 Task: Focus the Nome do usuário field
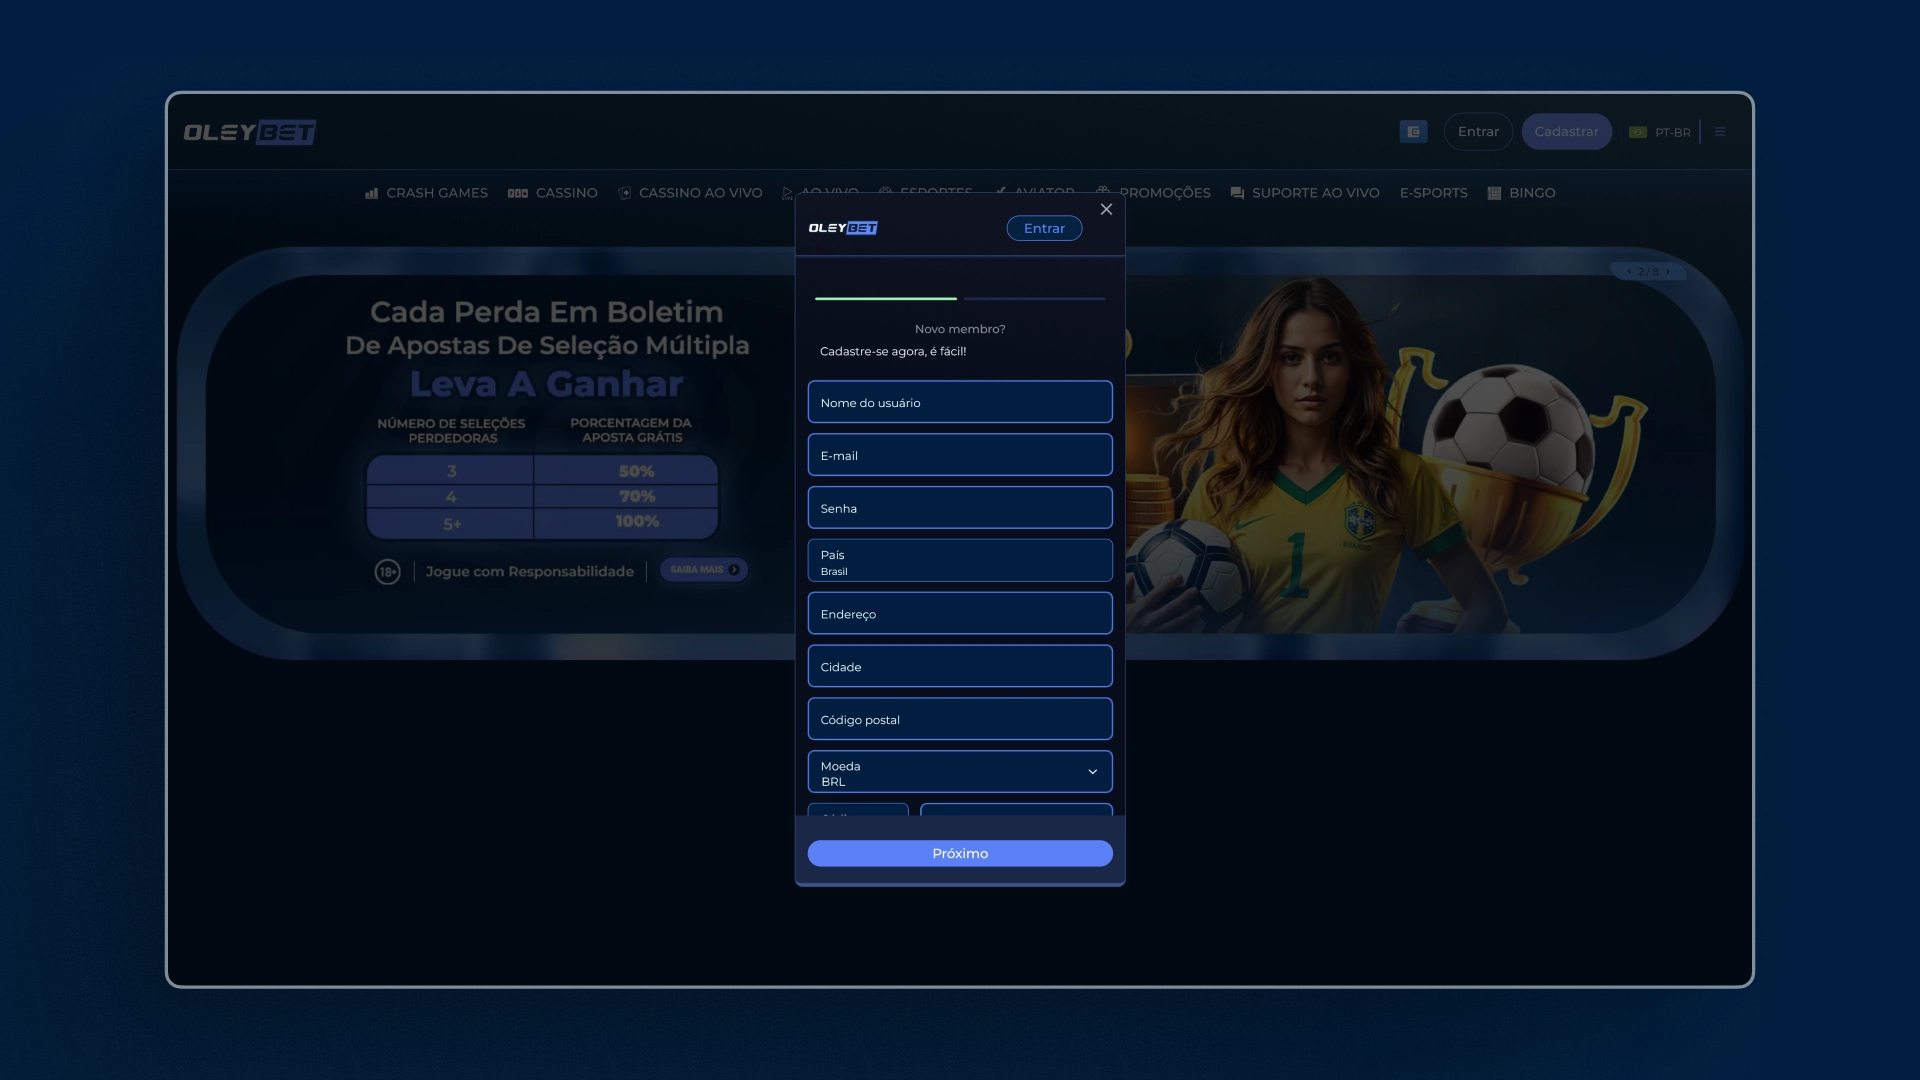tap(960, 402)
